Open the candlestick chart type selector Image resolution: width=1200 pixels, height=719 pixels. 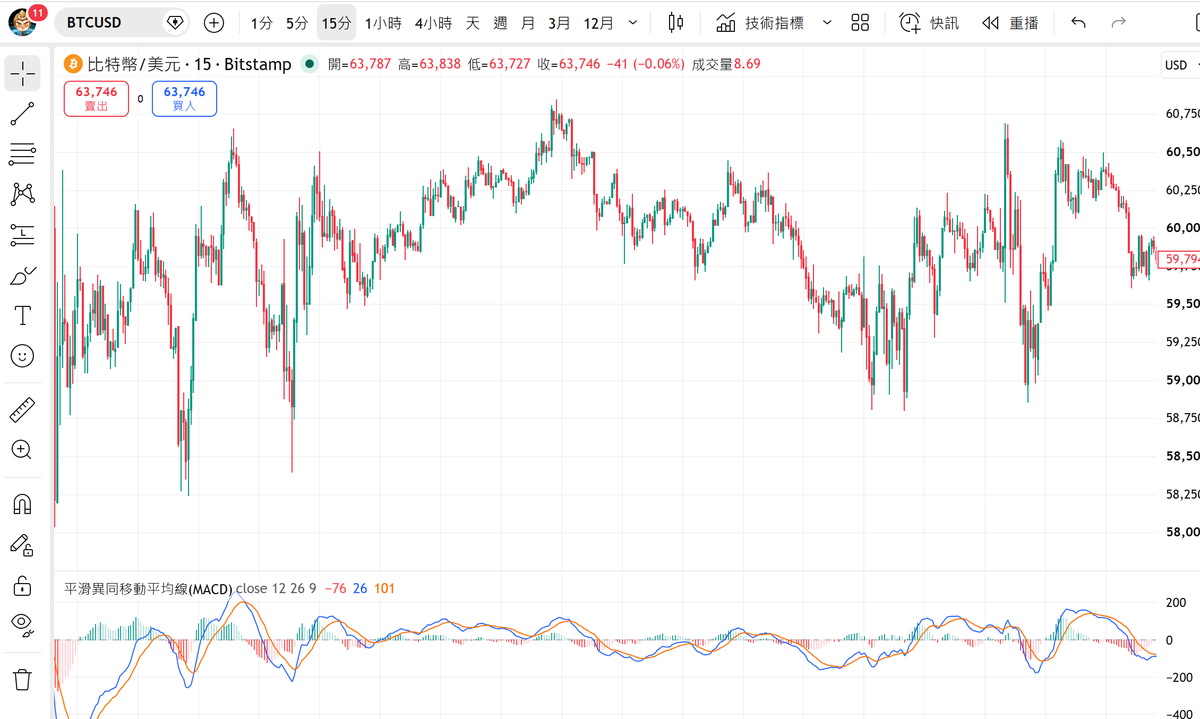click(x=676, y=22)
